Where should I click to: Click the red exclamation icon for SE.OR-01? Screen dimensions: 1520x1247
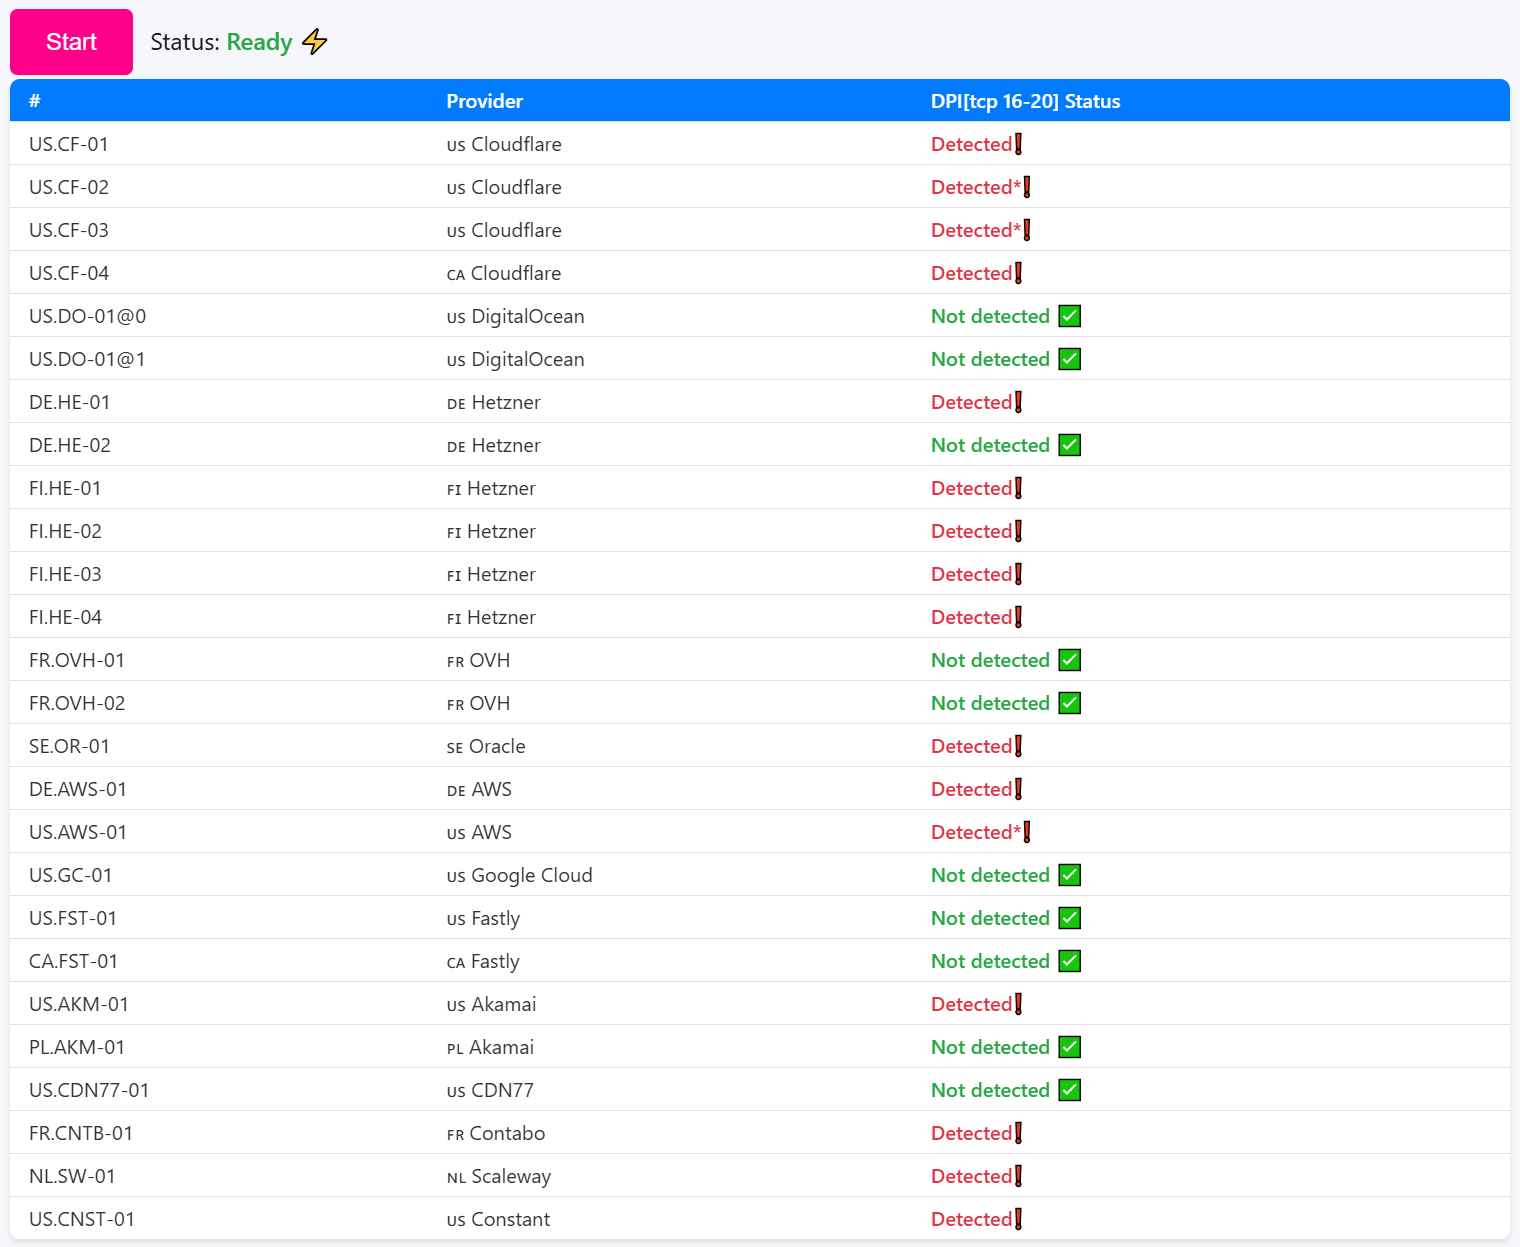pos(1018,746)
